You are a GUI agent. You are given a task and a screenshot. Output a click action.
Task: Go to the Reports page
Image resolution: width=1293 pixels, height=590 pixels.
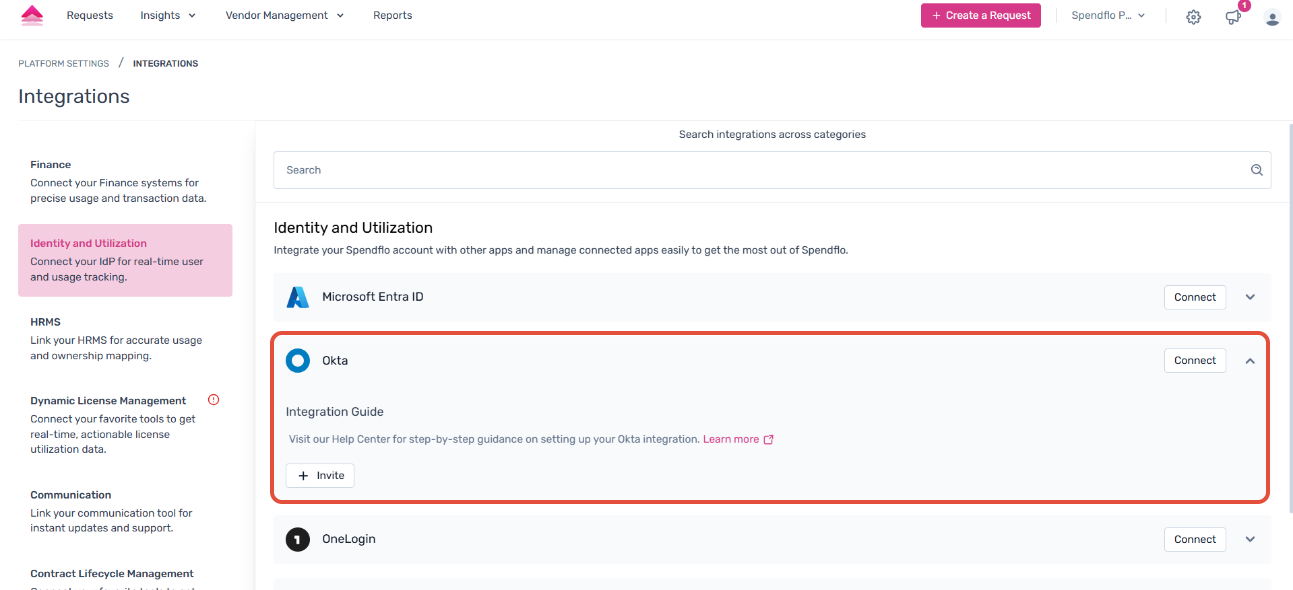392,15
